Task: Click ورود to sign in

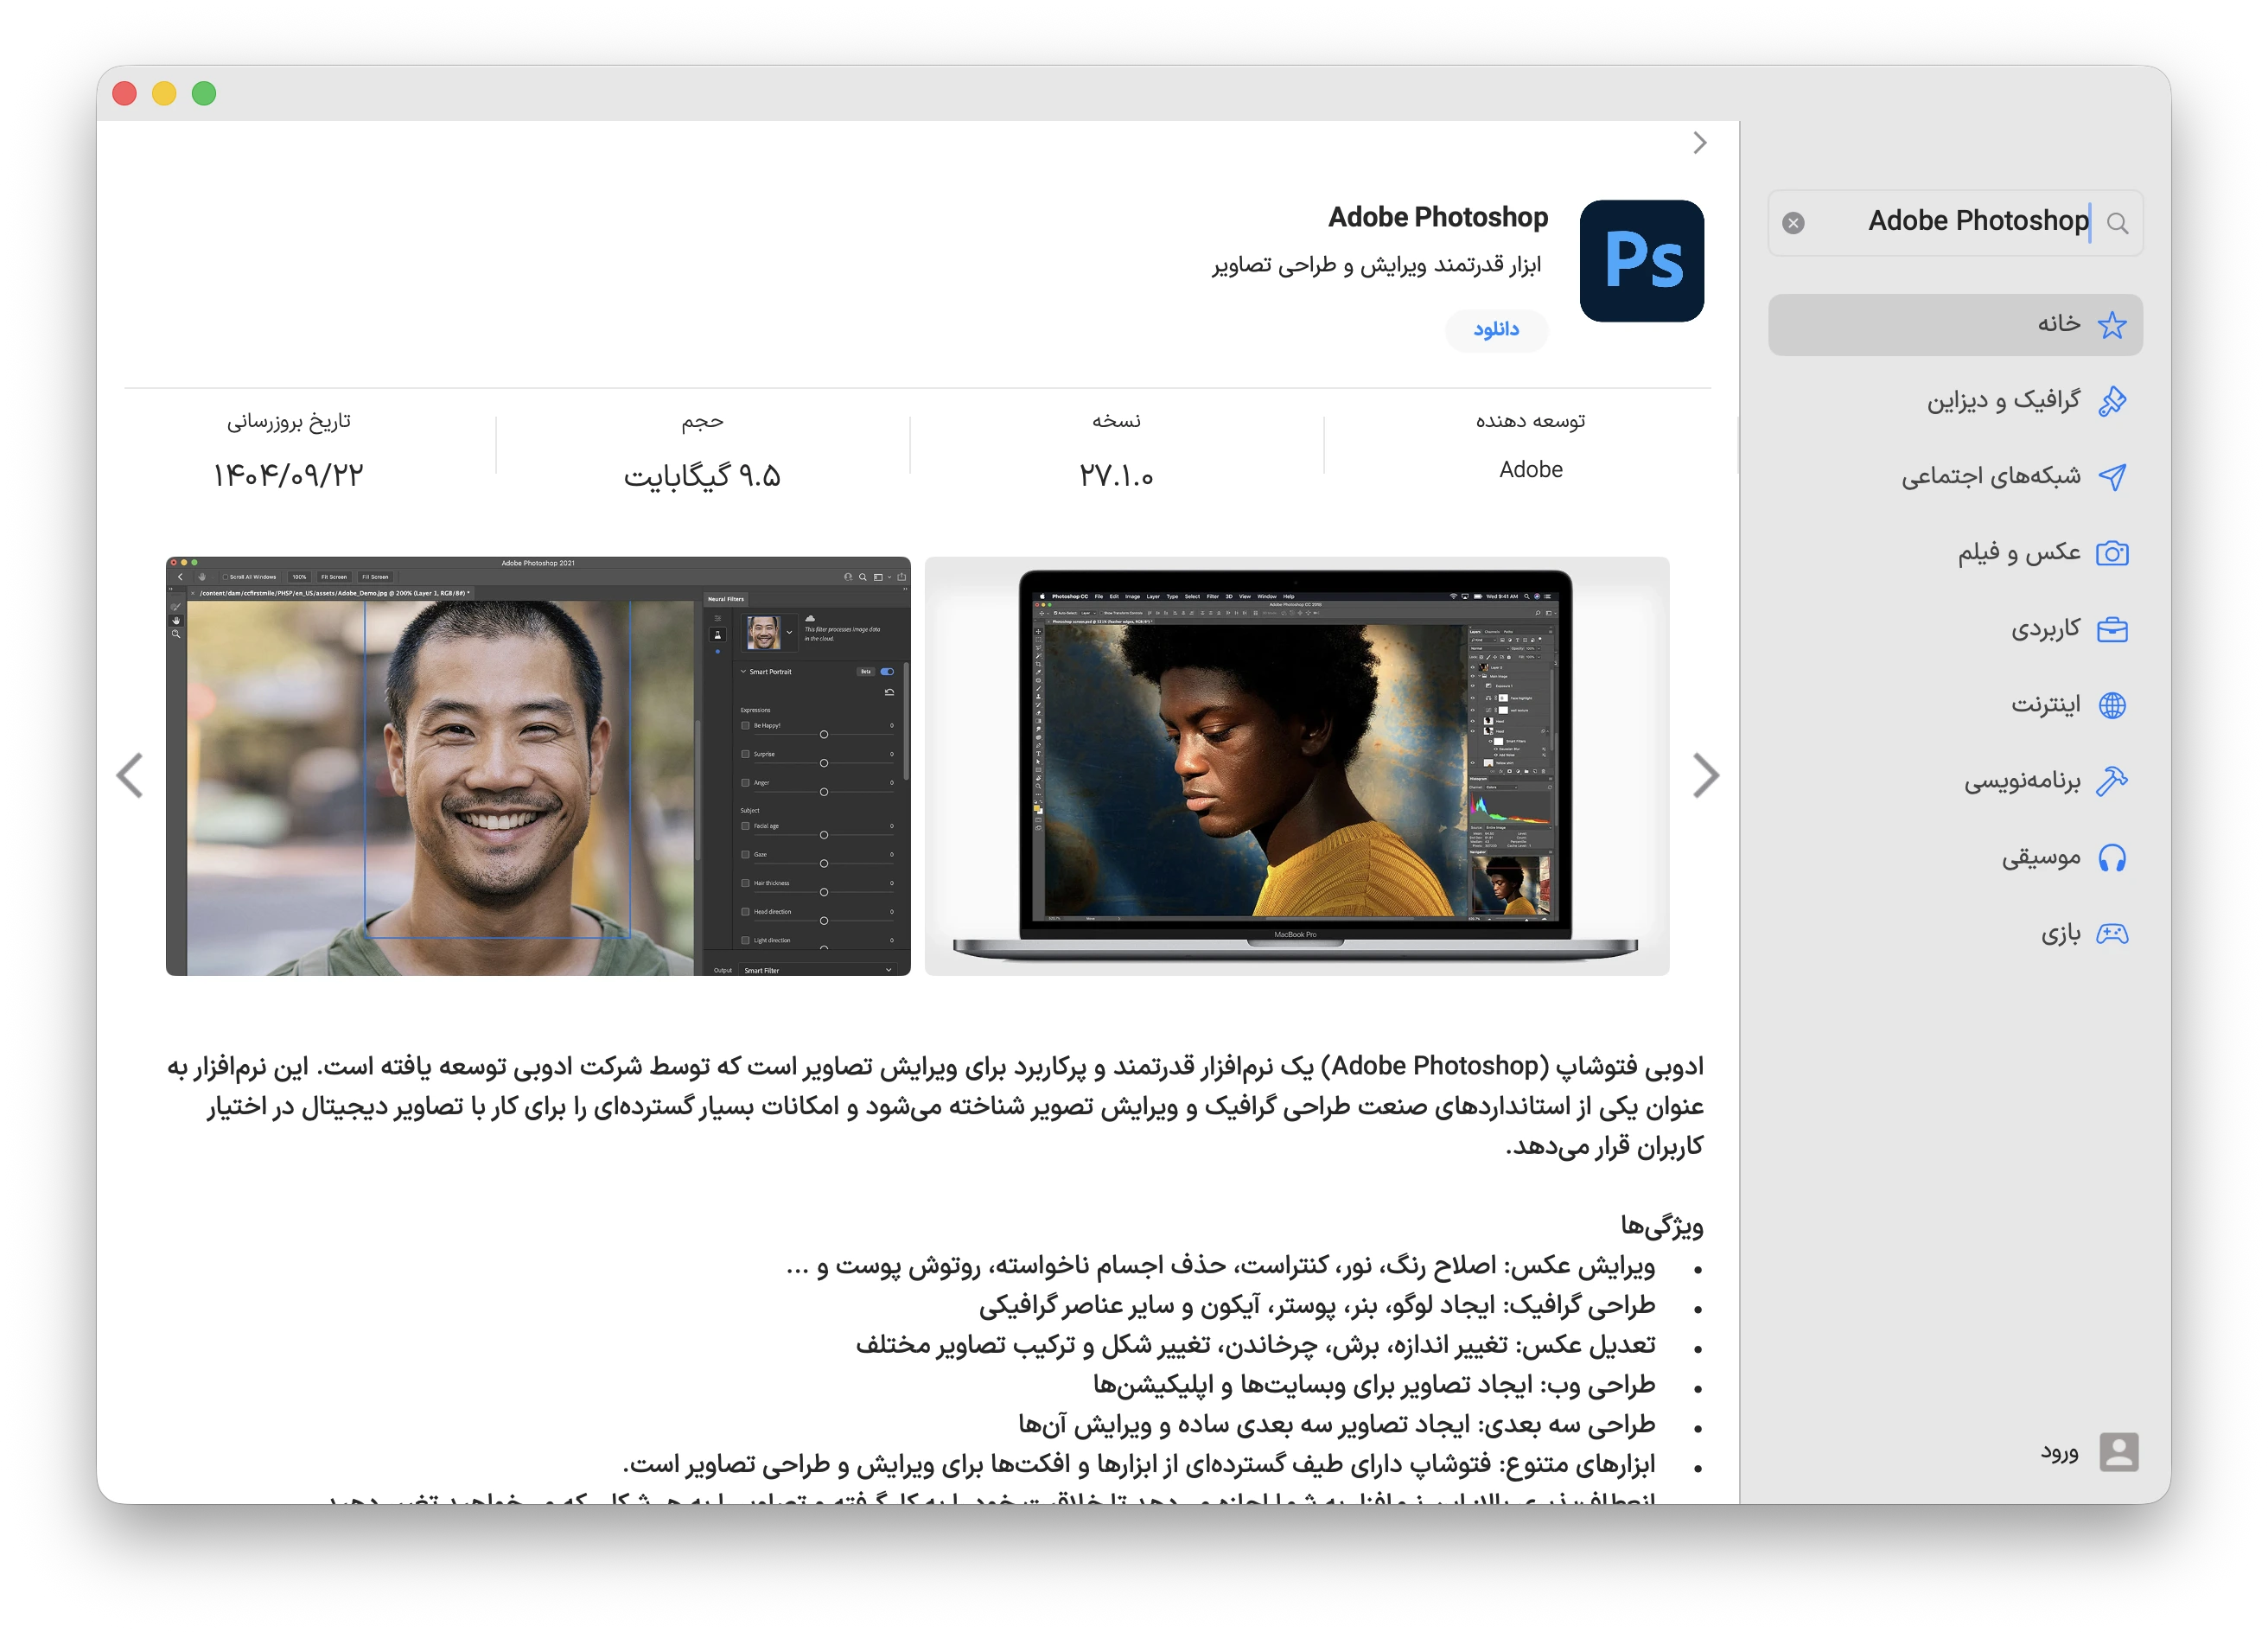Action: click(2060, 1453)
